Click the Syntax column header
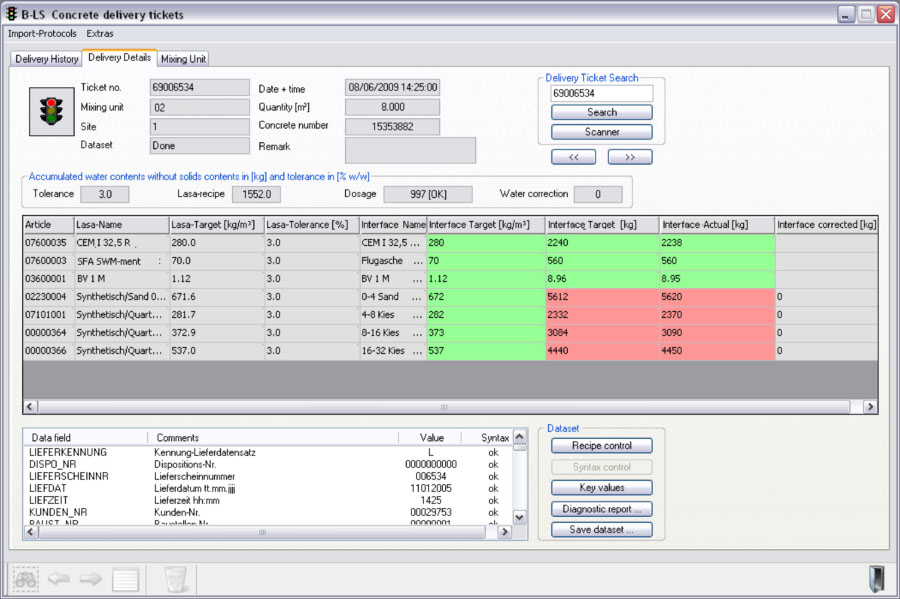 [x=486, y=438]
